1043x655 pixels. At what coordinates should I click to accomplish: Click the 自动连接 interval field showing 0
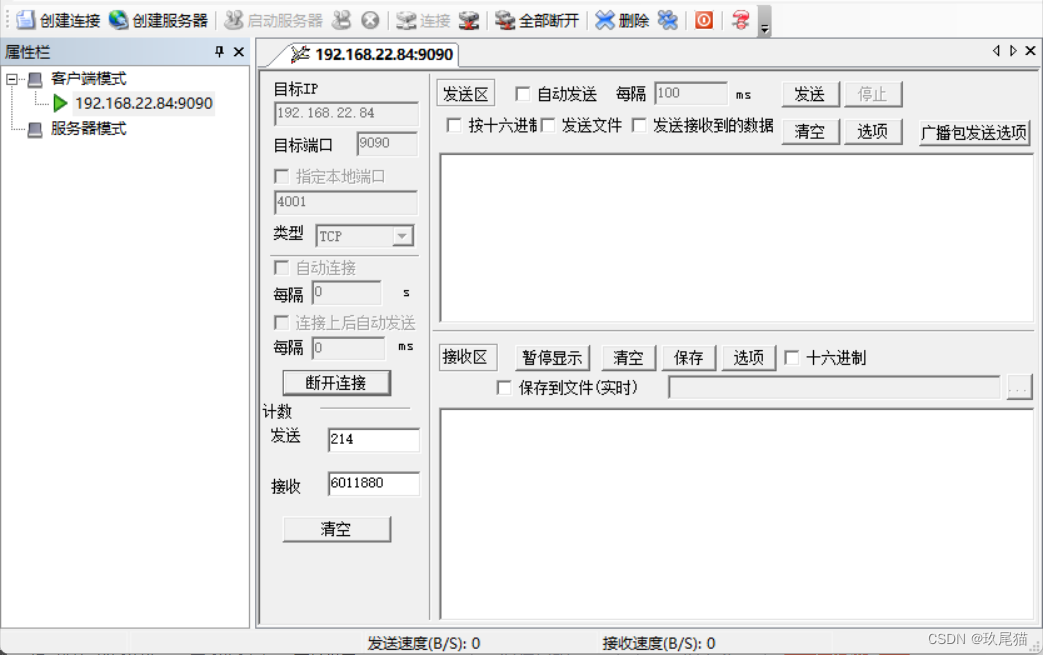coord(347,293)
